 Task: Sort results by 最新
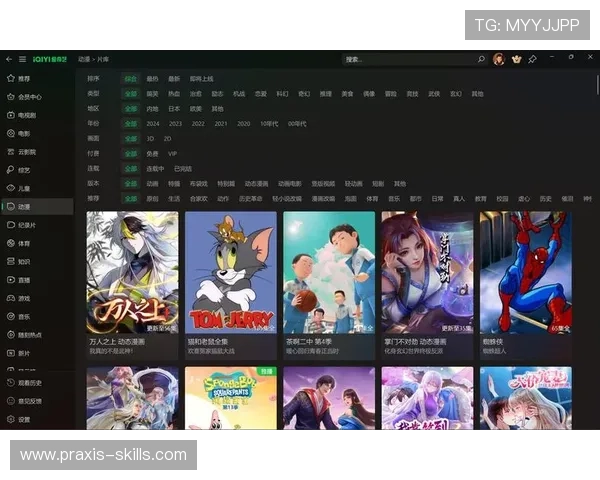(x=174, y=78)
